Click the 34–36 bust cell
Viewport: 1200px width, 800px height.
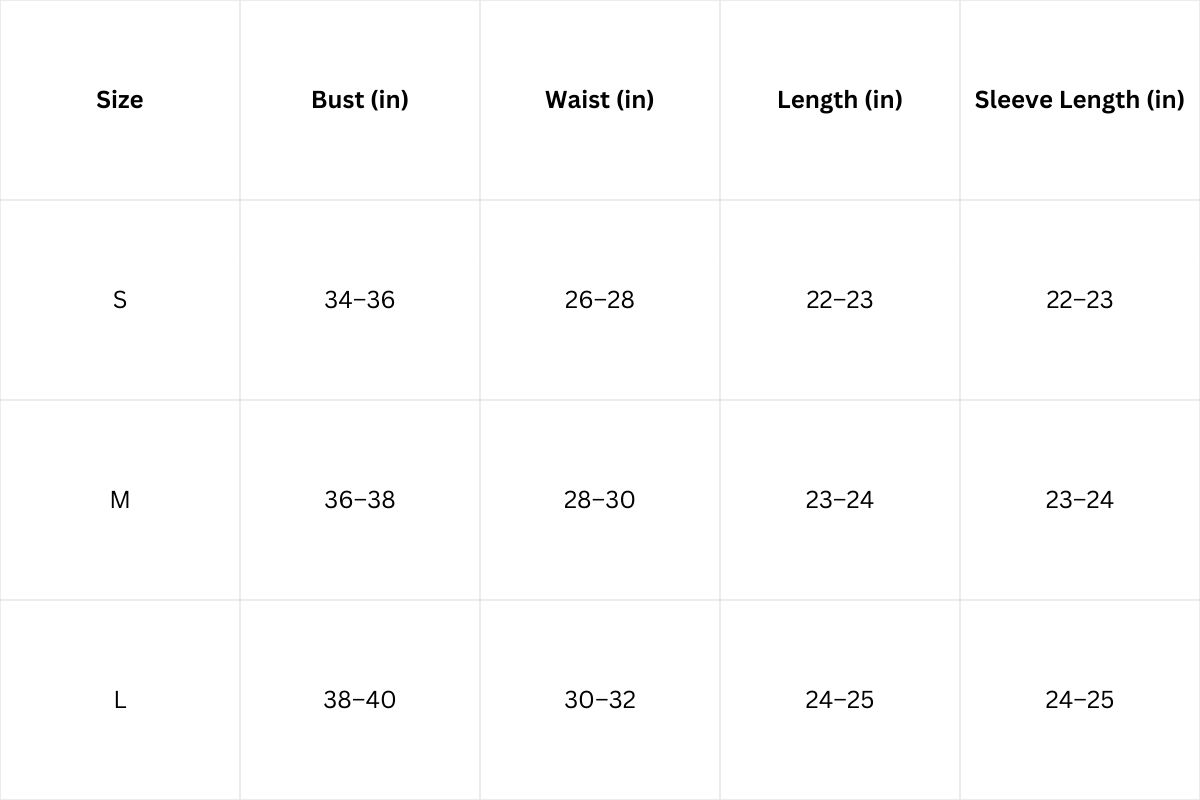(x=360, y=300)
